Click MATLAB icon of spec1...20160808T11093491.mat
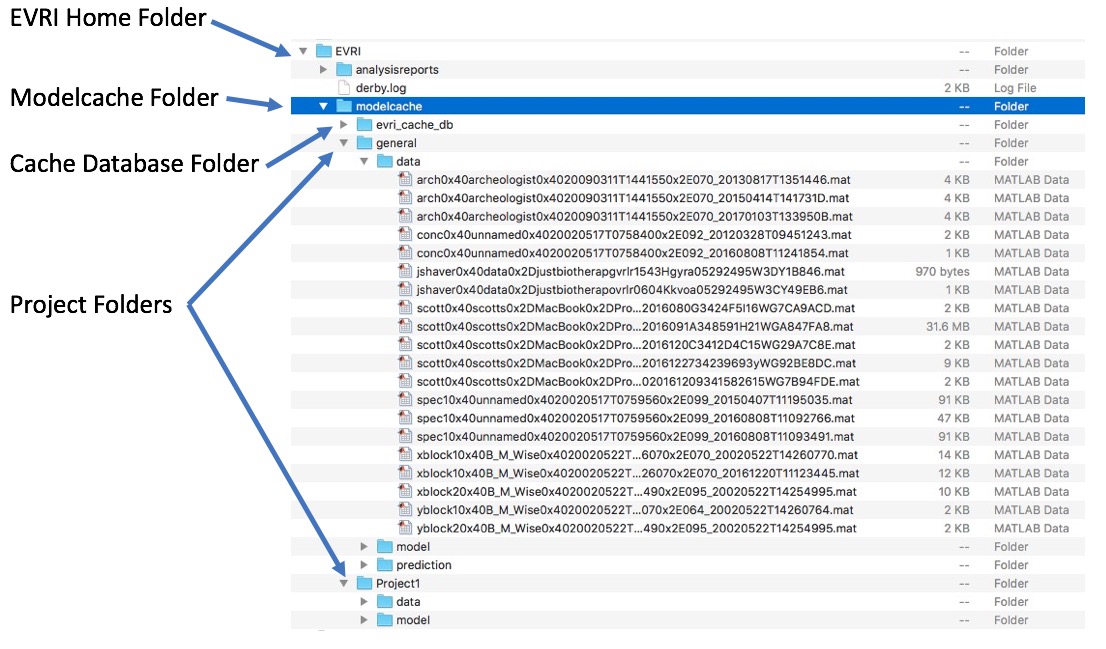The width and height of the screenshot is (1106, 649). [405, 436]
